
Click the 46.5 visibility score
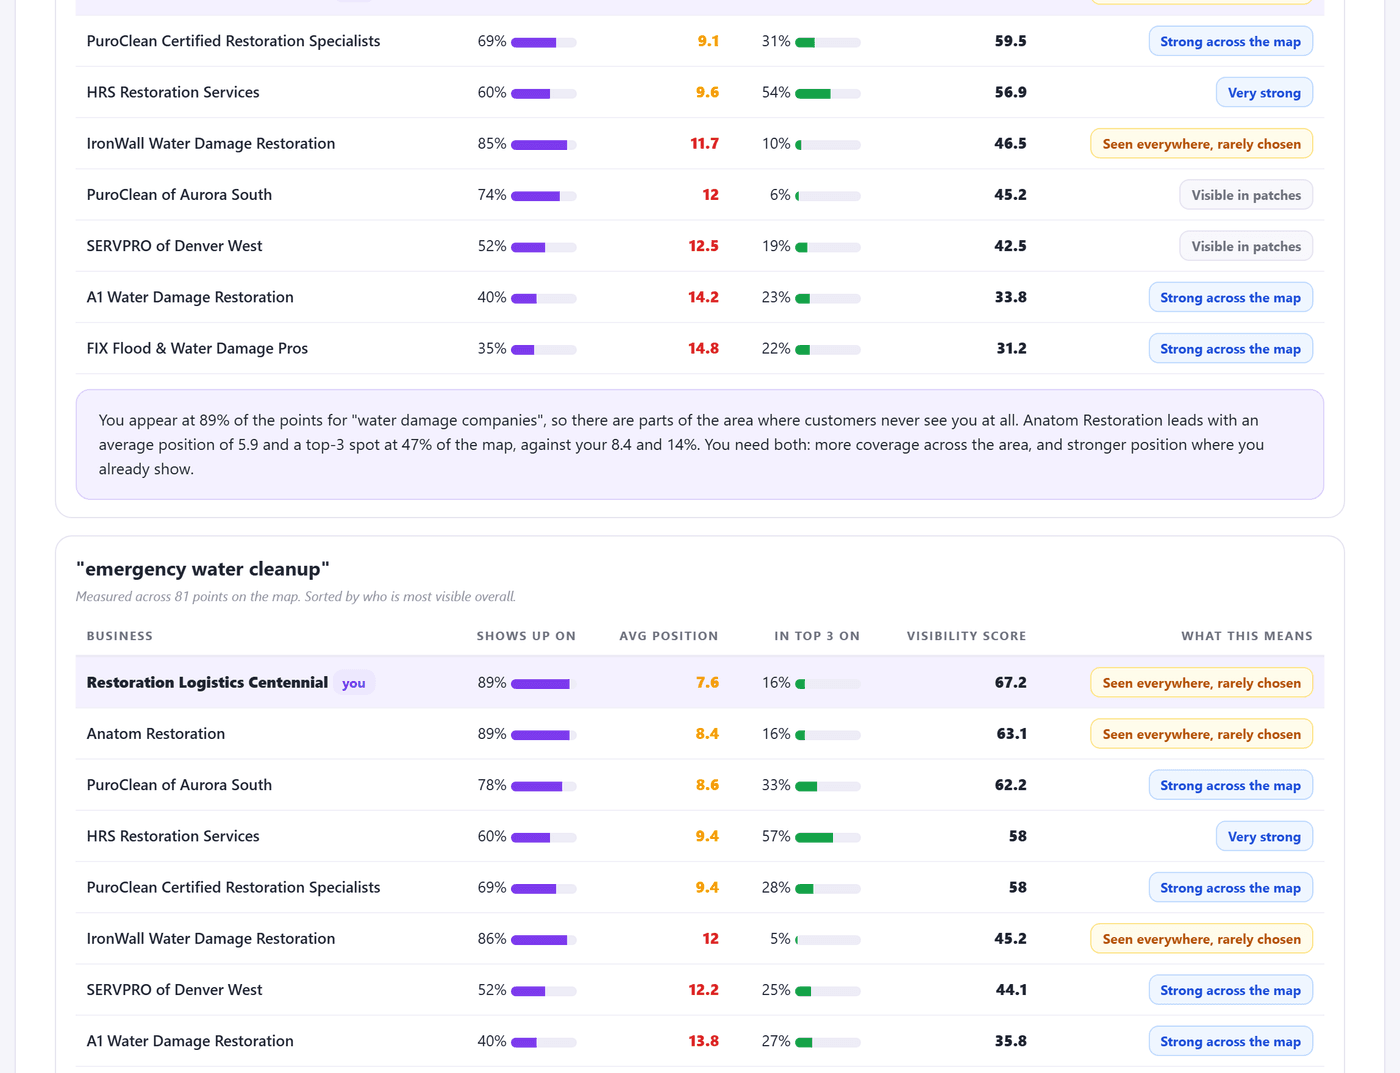(1010, 144)
